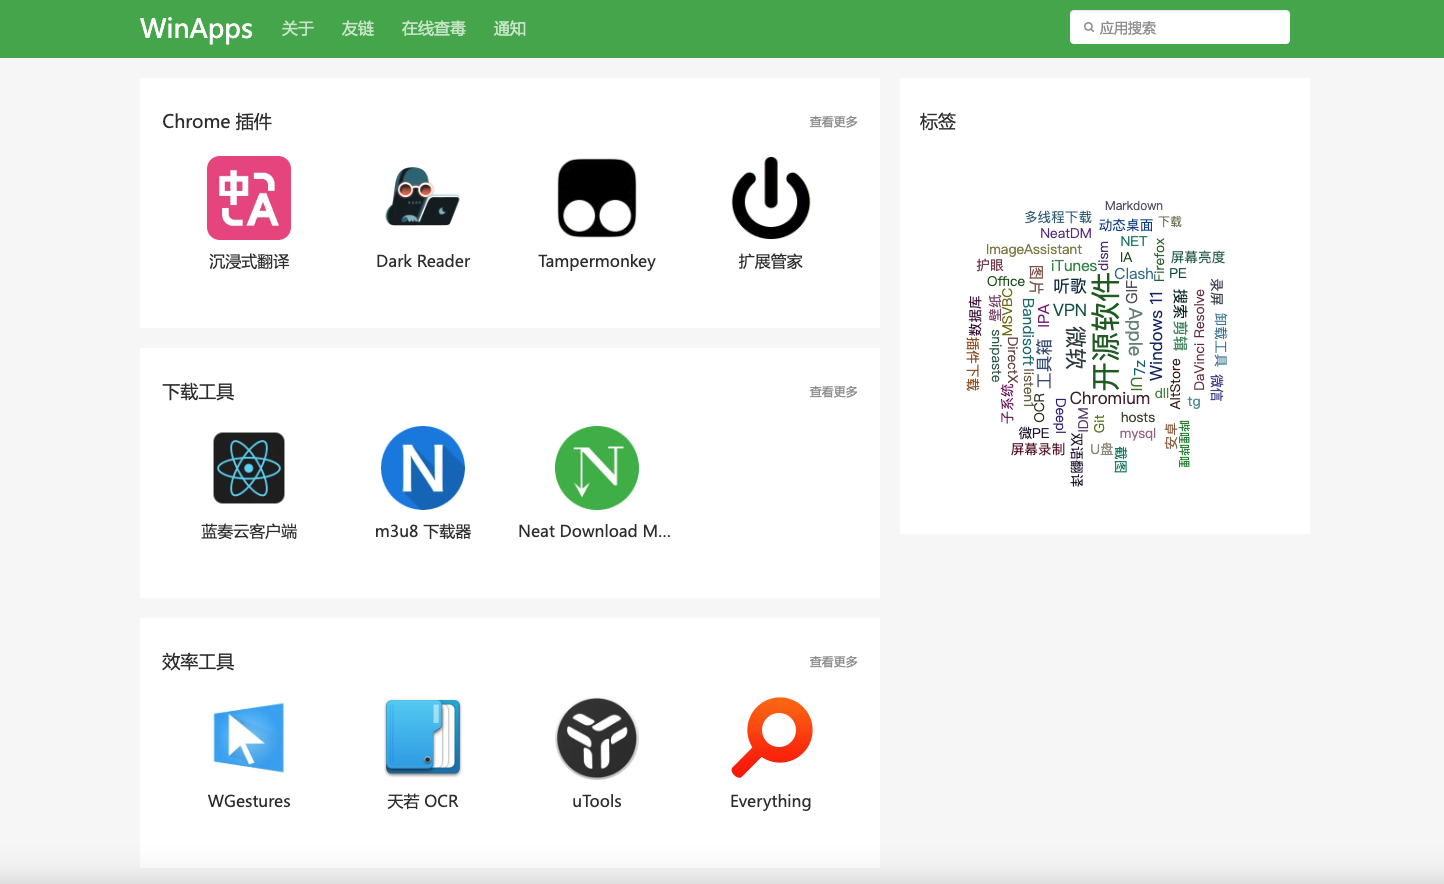
Task: Click the WinApps site logo
Action: [196, 28]
